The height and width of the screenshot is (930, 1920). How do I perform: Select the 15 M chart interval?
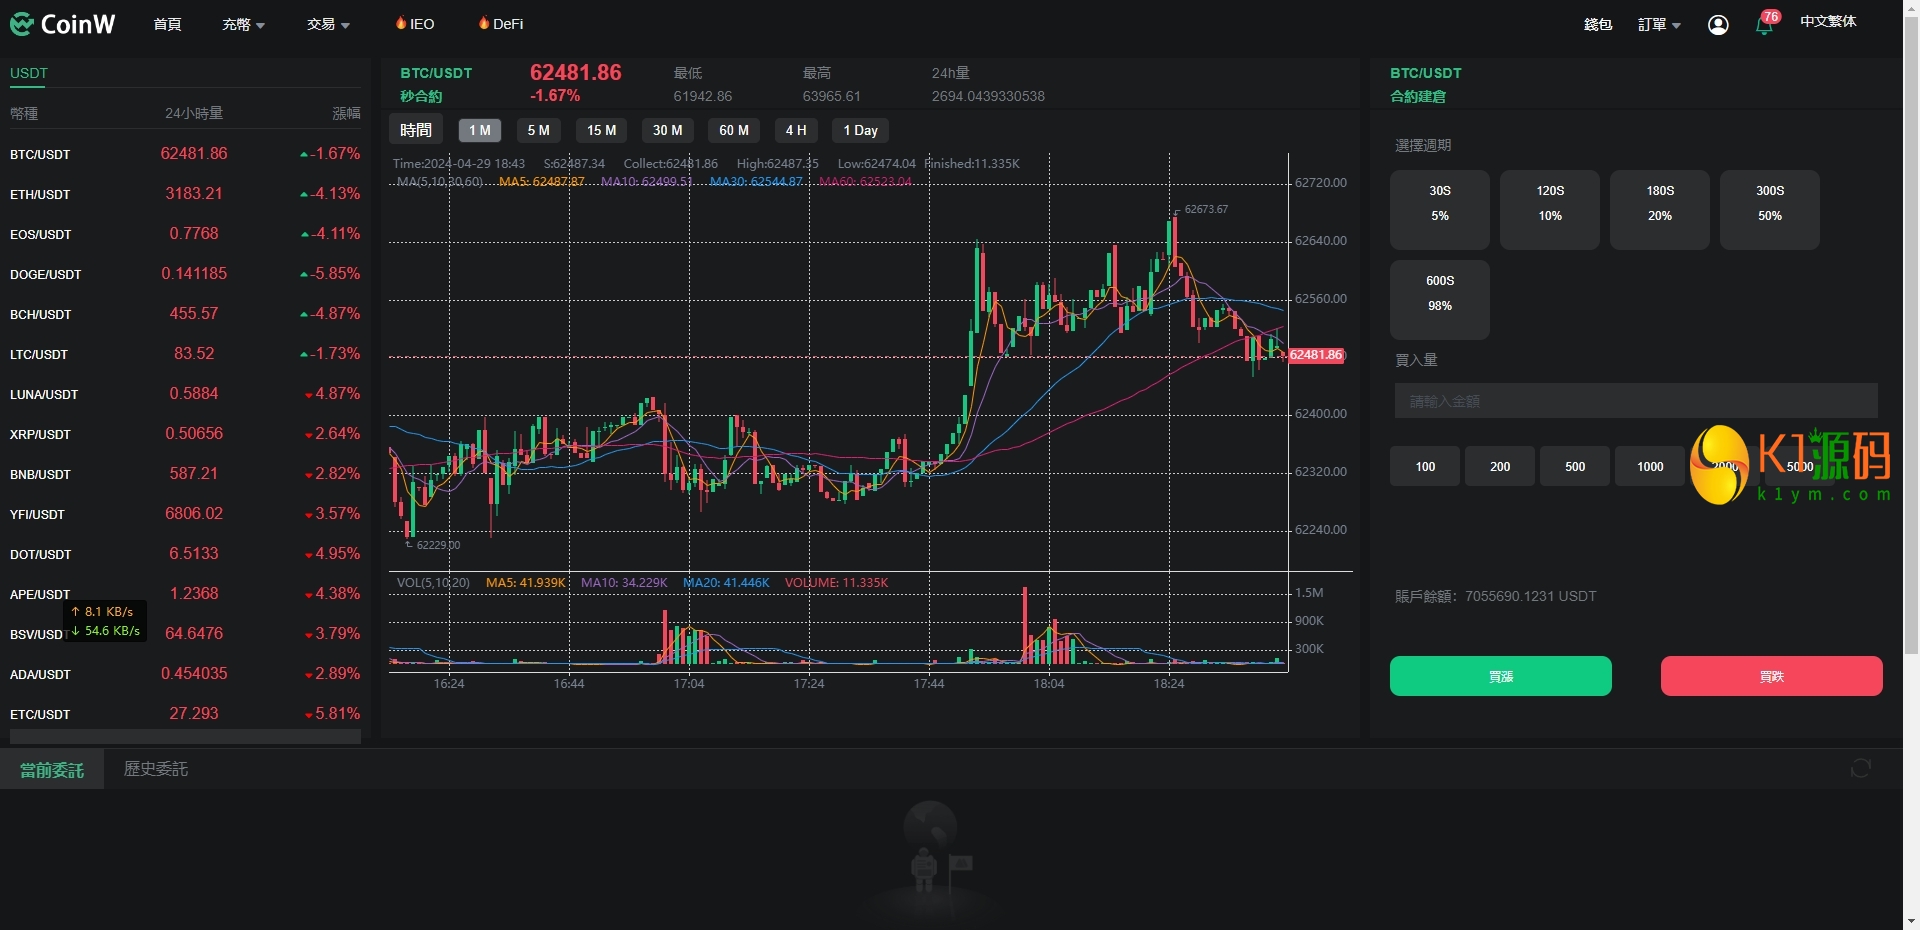(x=602, y=130)
